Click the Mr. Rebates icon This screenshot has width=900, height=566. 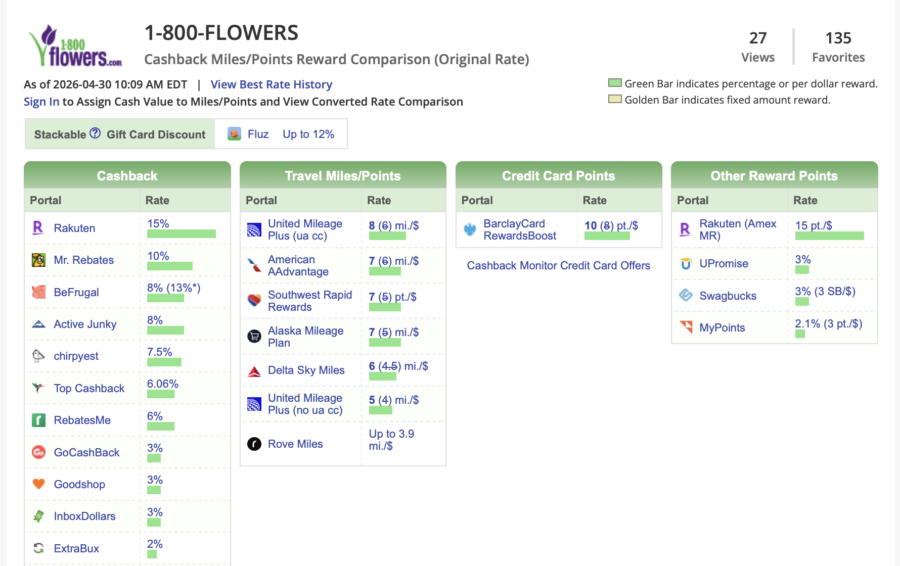point(38,260)
